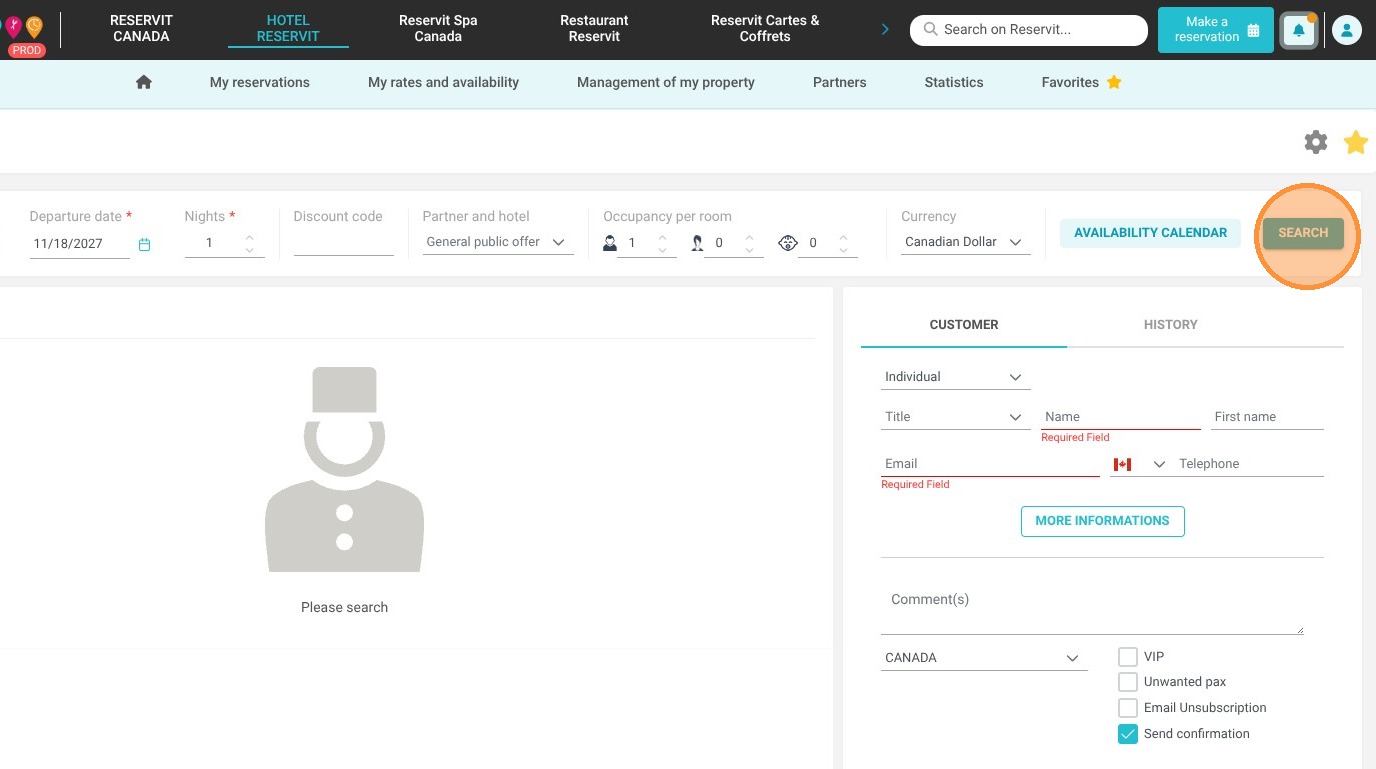Viewport: 1376px width, 769px height.
Task: Adjust the Nights stepper arrows
Action: 249,243
